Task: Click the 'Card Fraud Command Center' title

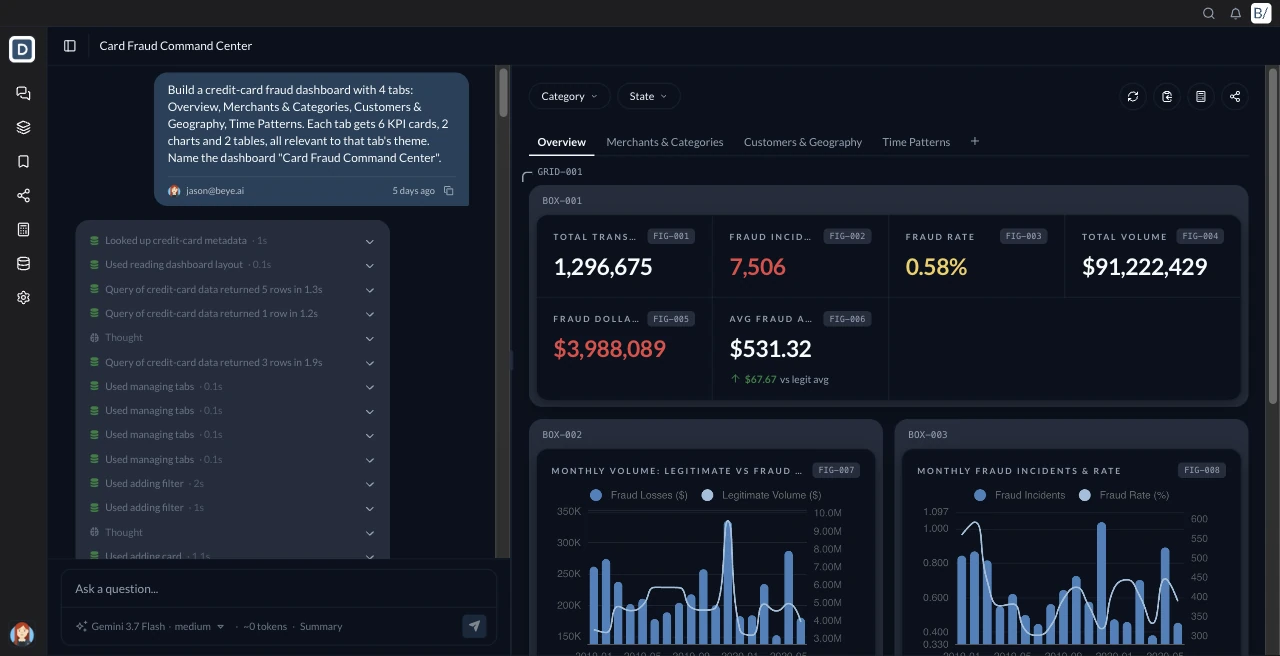Action: [176, 46]
